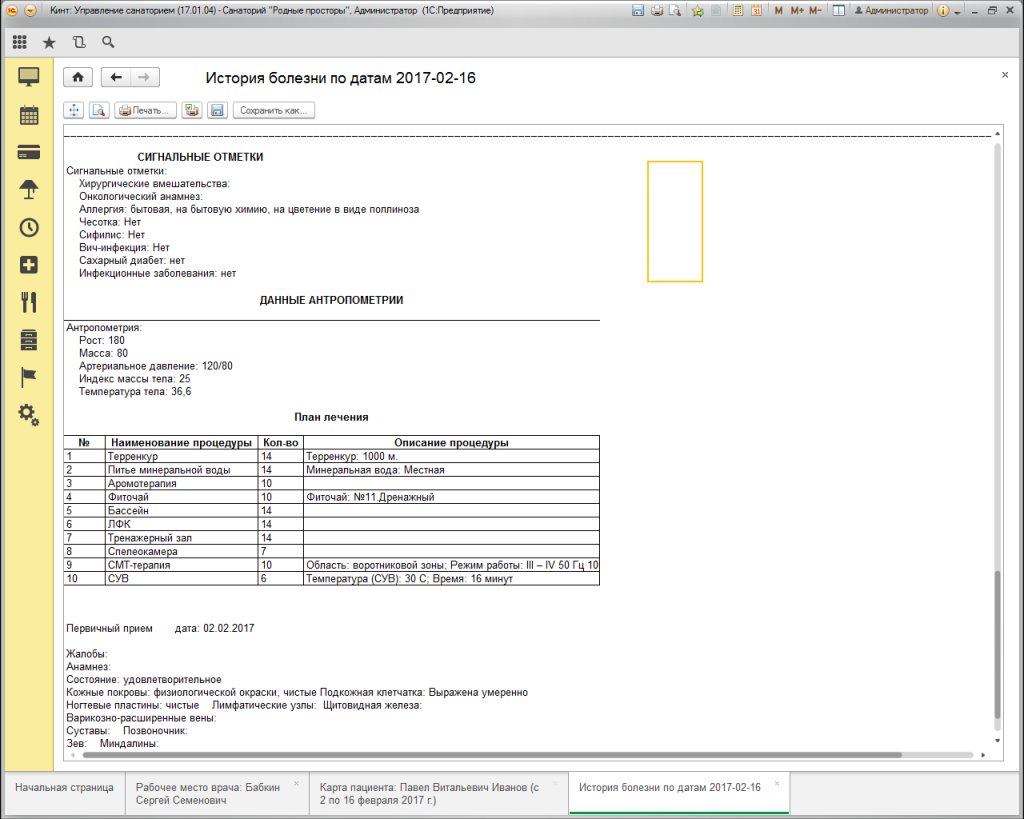
Task: Click the Home button
Action: 77,78
